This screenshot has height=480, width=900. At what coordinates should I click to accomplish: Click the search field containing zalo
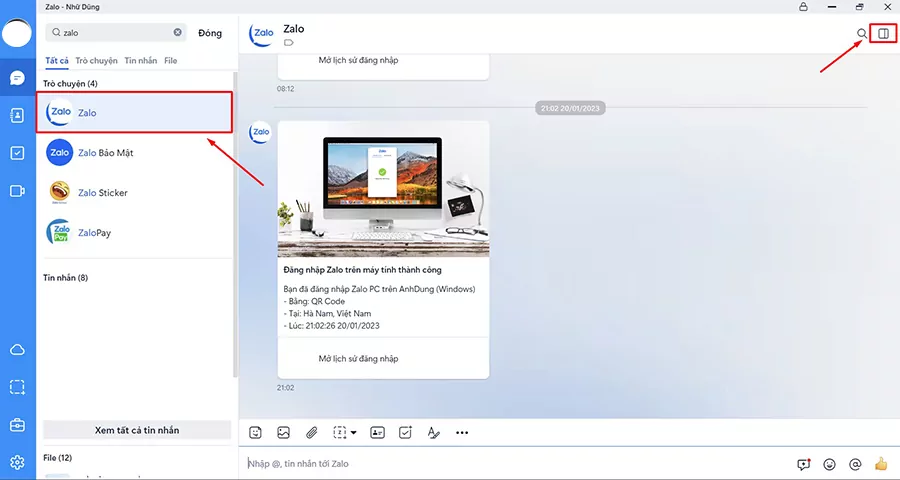coord(116,33)
